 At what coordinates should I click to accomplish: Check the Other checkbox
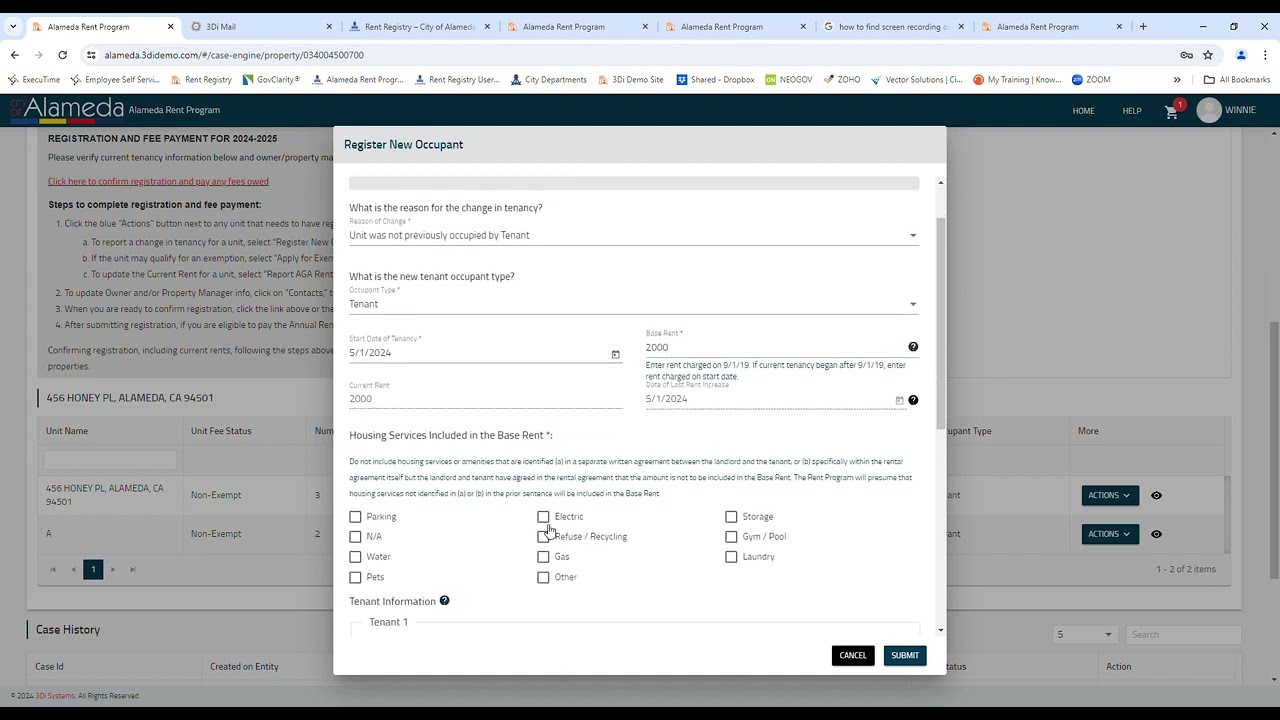coord(543,577)
